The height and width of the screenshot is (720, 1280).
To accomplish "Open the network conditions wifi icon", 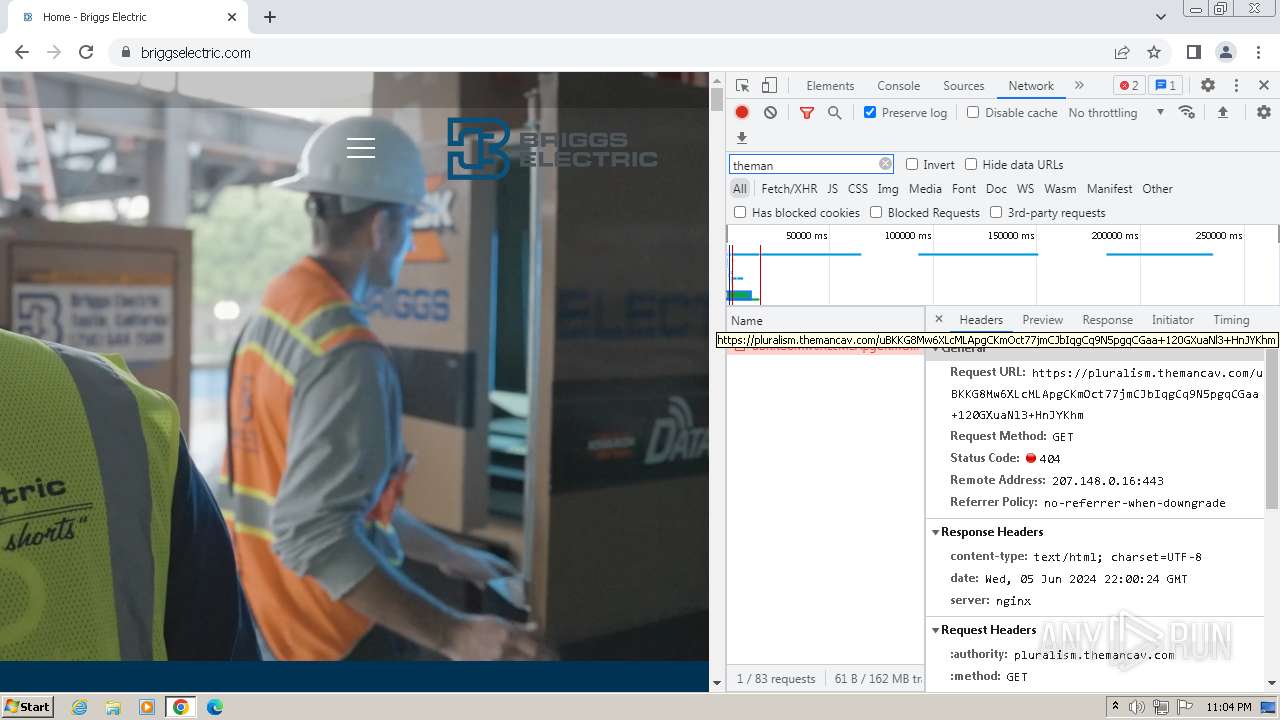I will coord(1187,112).
